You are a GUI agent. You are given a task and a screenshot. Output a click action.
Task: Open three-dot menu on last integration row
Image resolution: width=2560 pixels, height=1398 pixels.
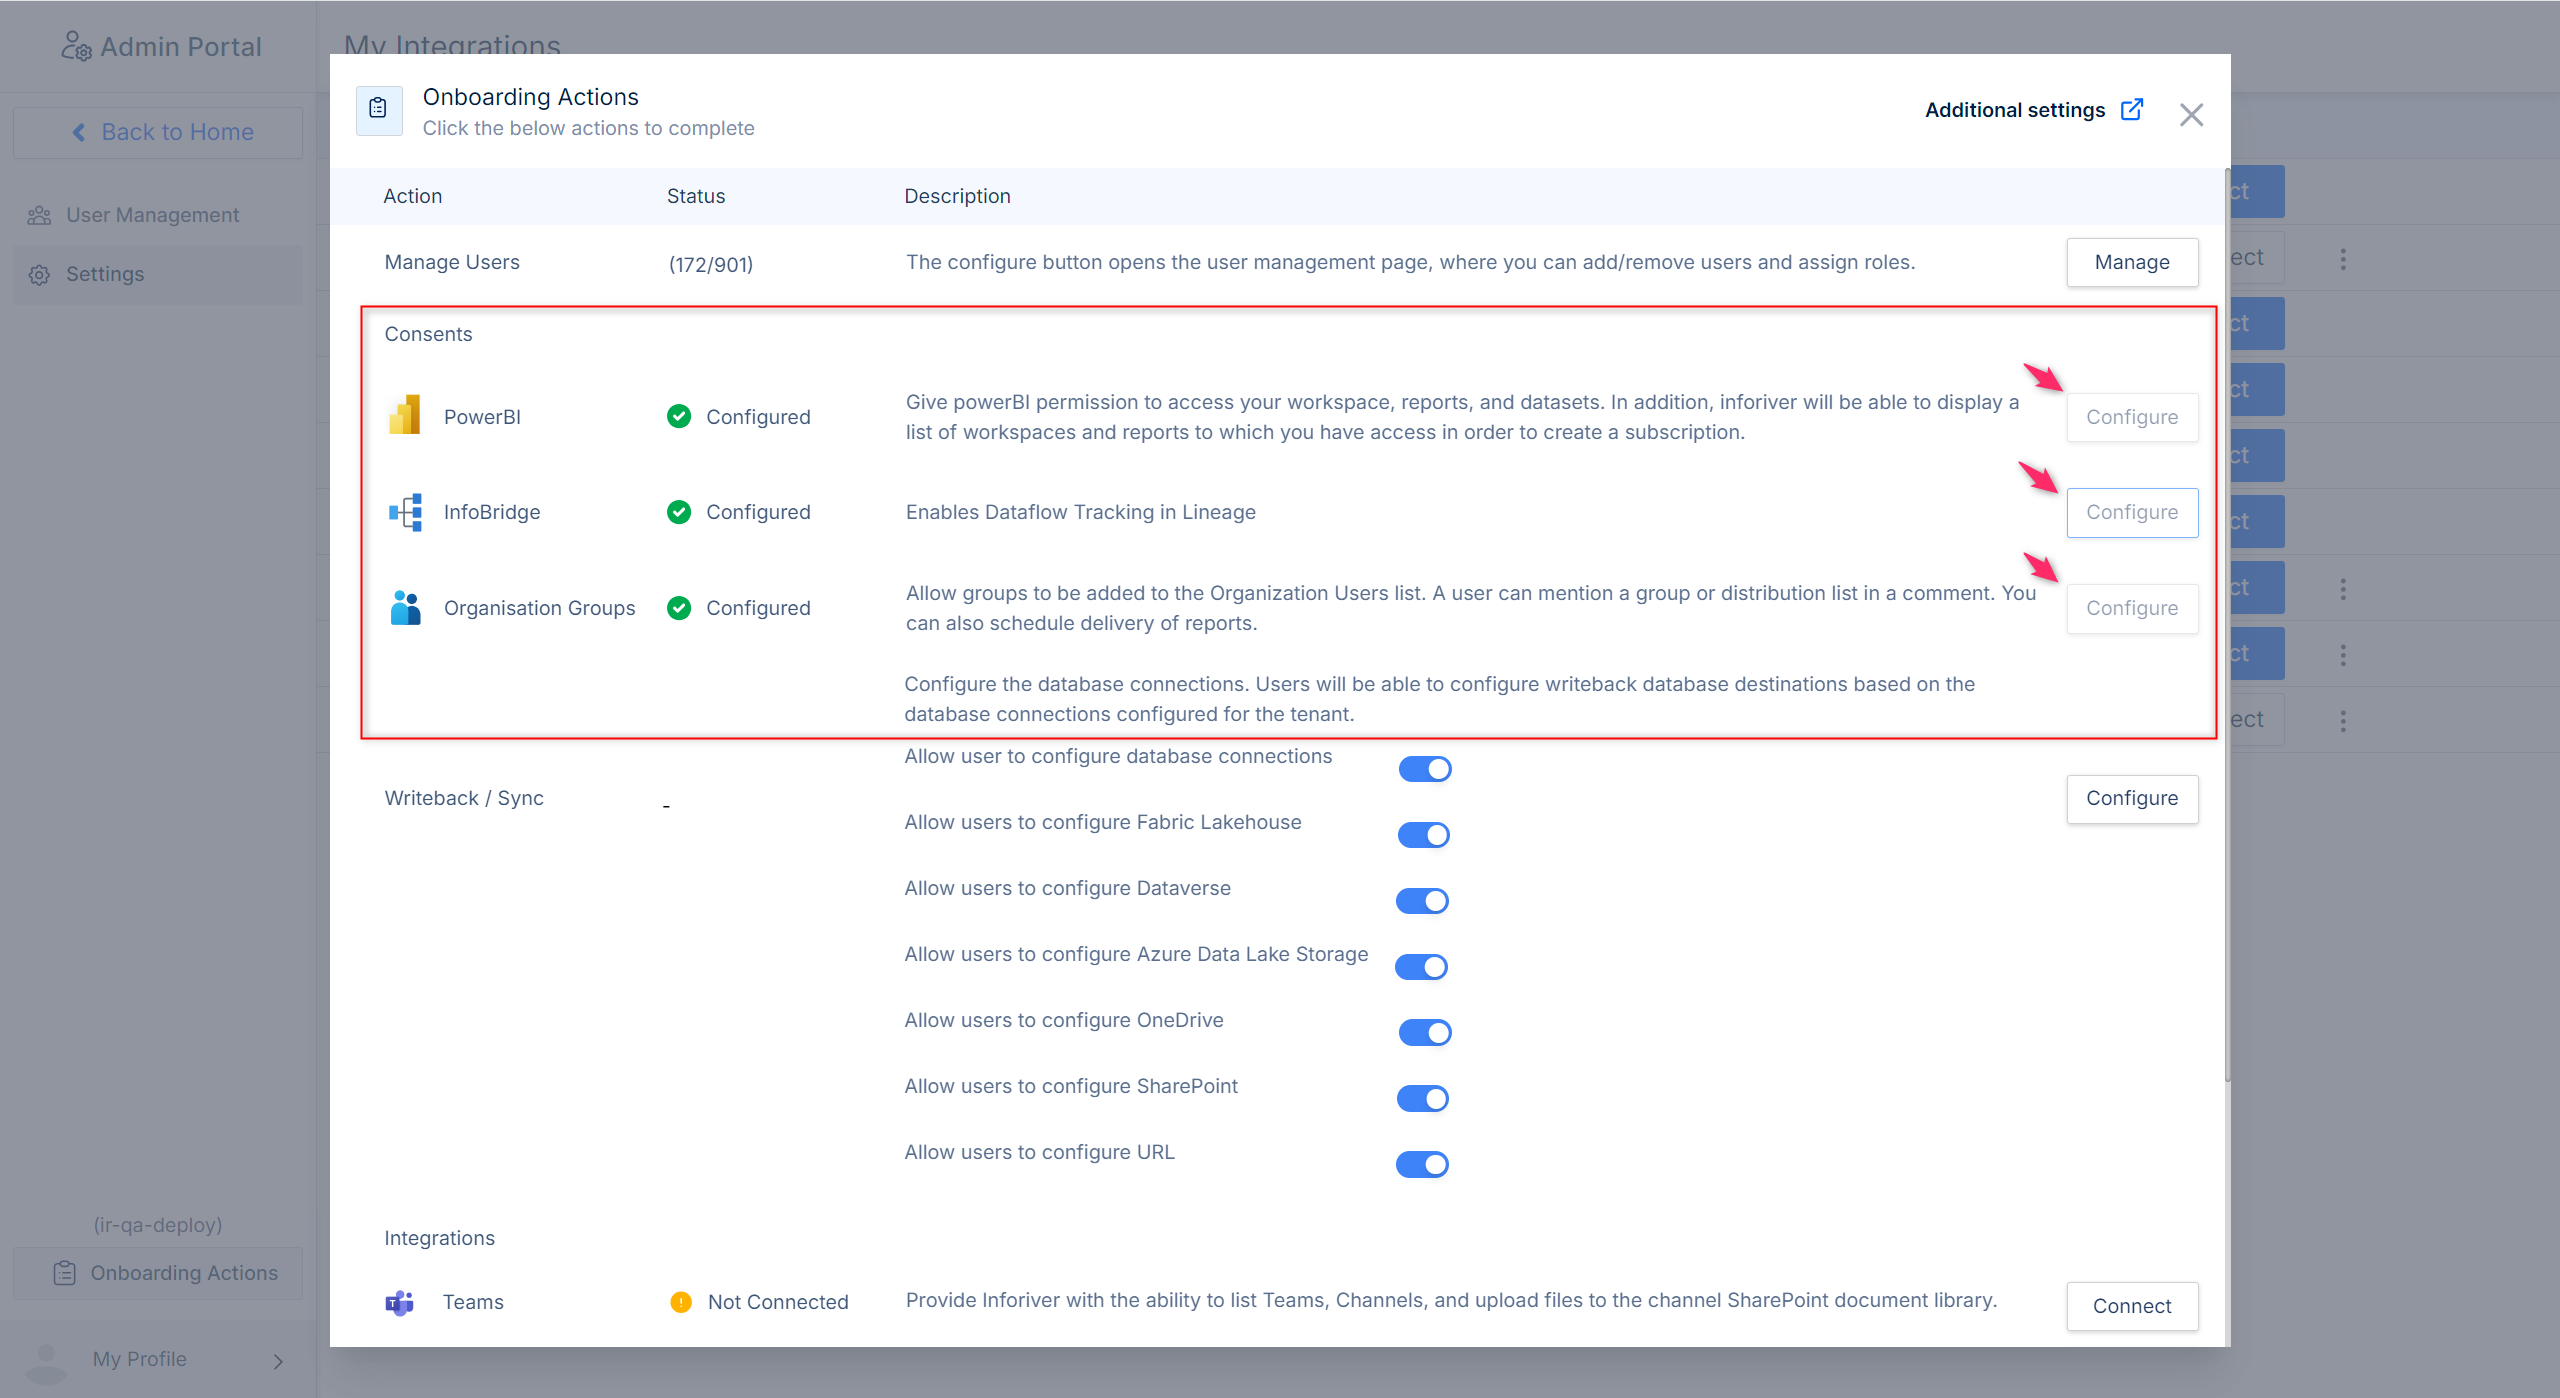click(2343, 721)
